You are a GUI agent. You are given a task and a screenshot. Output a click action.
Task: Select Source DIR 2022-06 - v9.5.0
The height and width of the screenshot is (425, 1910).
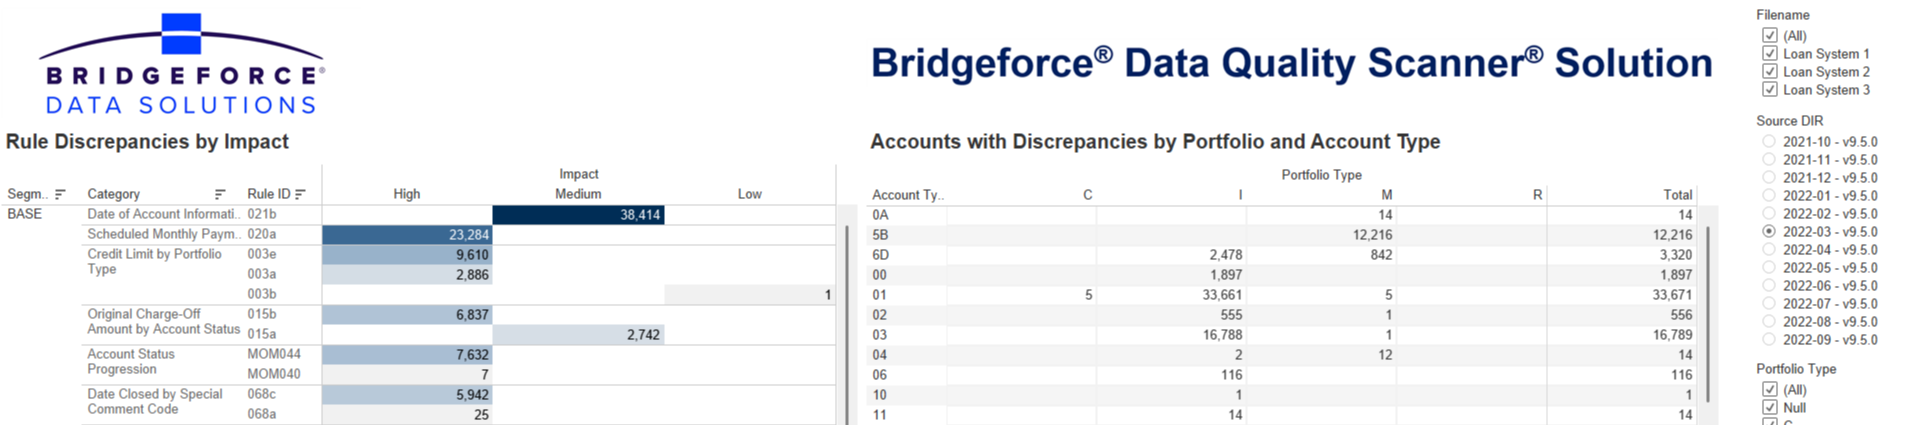[1769, 285]
